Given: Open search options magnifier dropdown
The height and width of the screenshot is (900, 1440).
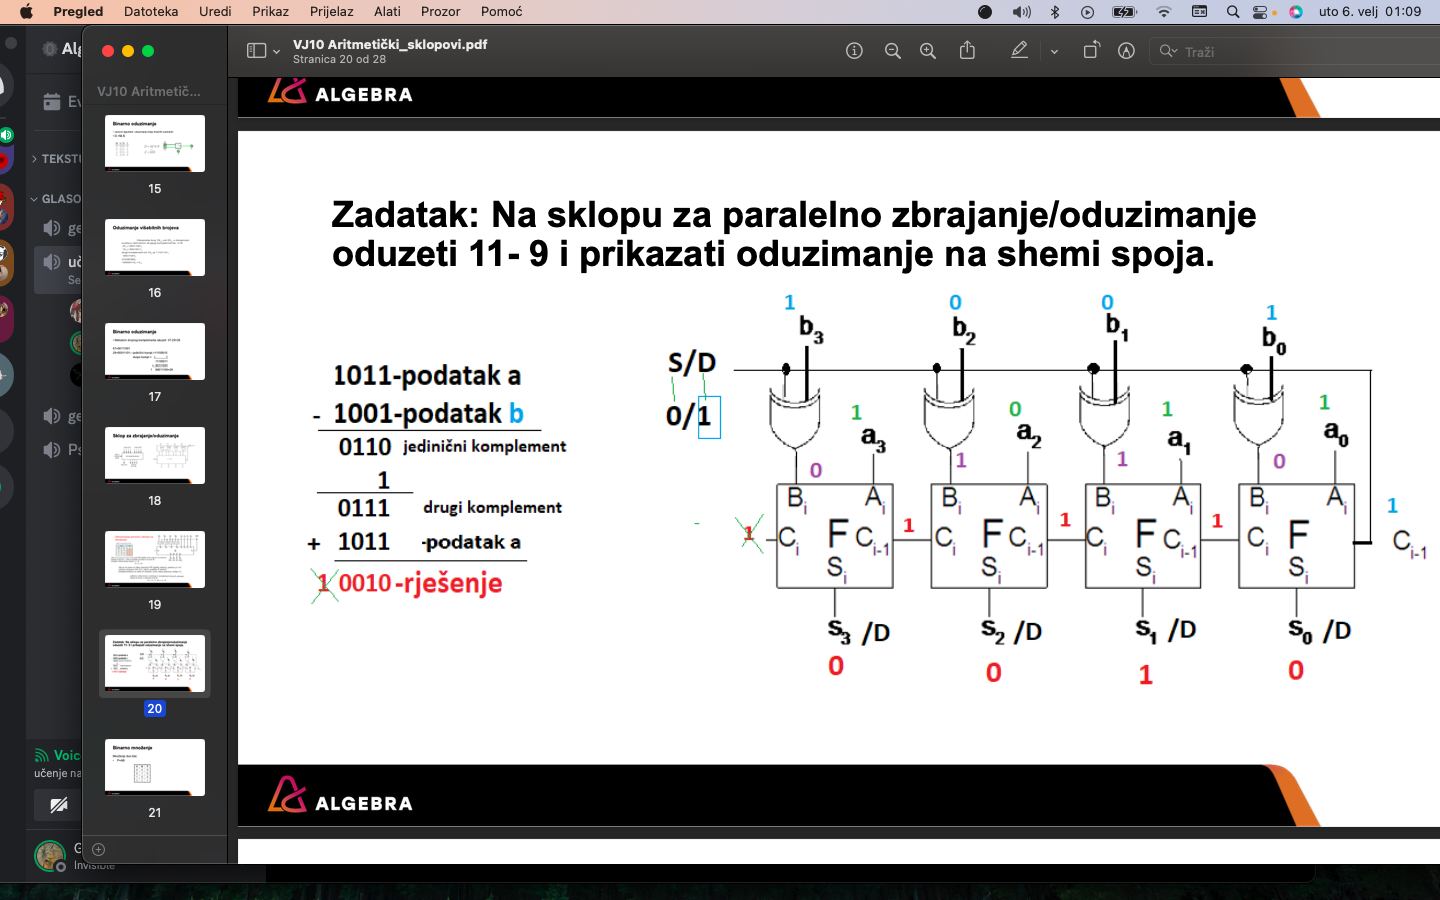Looking at the screenshot, I should click(x=1168, y=51).
